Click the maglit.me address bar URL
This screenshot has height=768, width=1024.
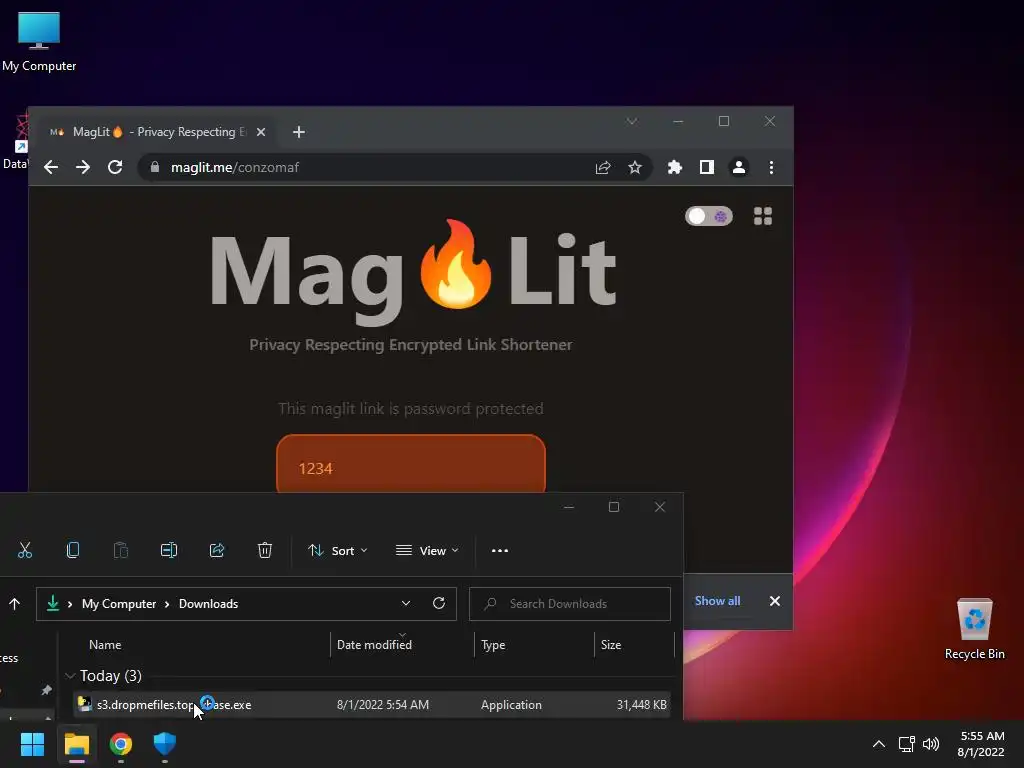tap(234, 168)
